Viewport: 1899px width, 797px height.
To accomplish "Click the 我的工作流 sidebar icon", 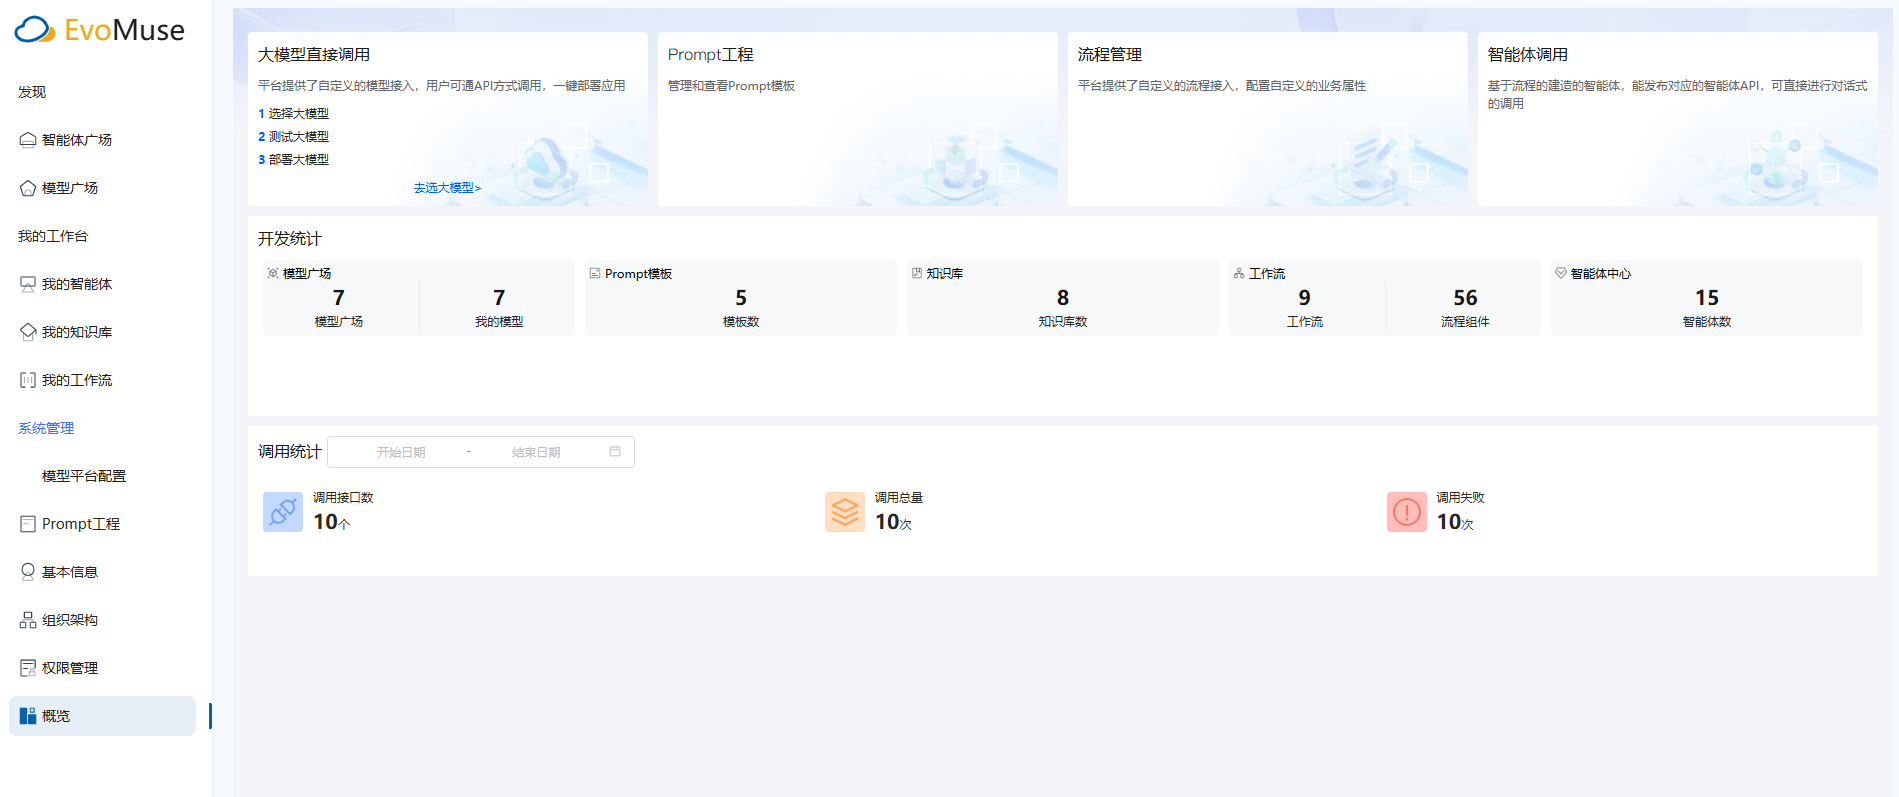I will pos(28,380).
